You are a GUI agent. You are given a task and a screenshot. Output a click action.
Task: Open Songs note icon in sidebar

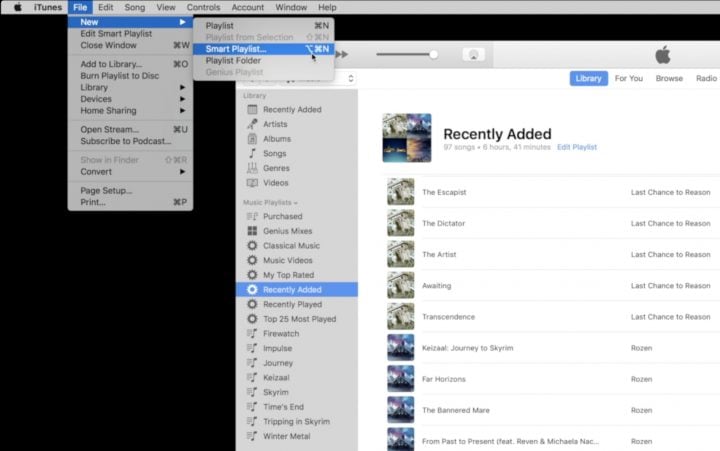[252, 153]
